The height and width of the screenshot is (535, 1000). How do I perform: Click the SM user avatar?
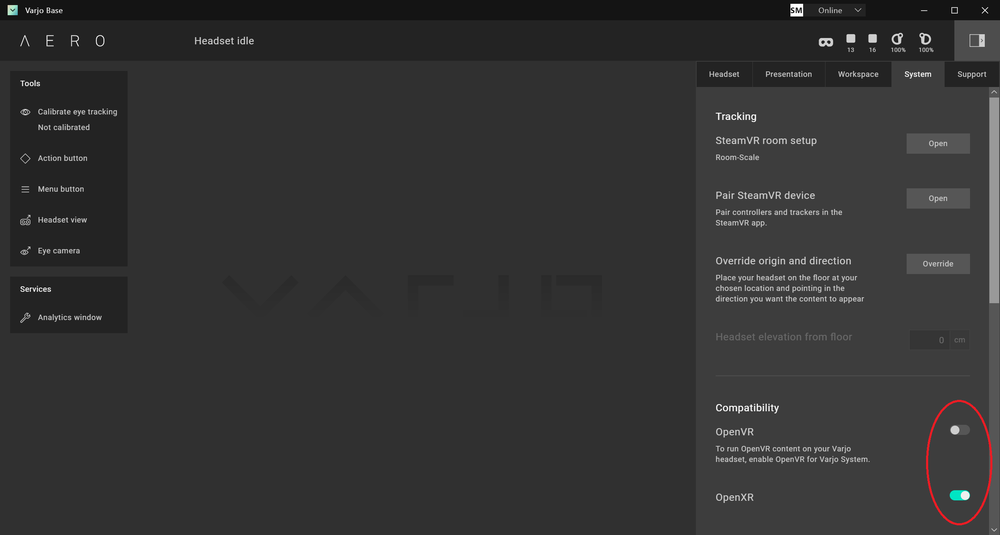(796, 10)
